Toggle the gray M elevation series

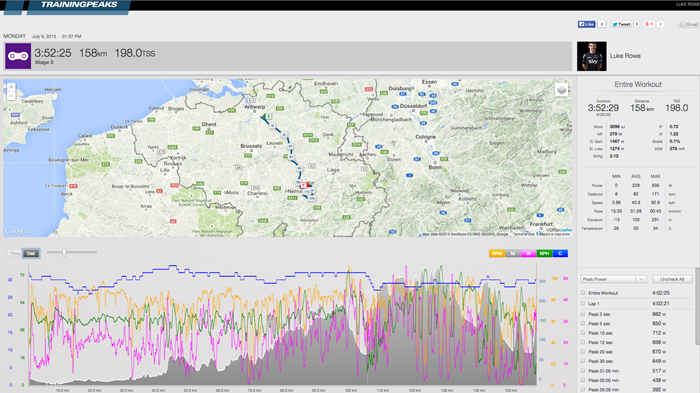[x=512, y=253]
